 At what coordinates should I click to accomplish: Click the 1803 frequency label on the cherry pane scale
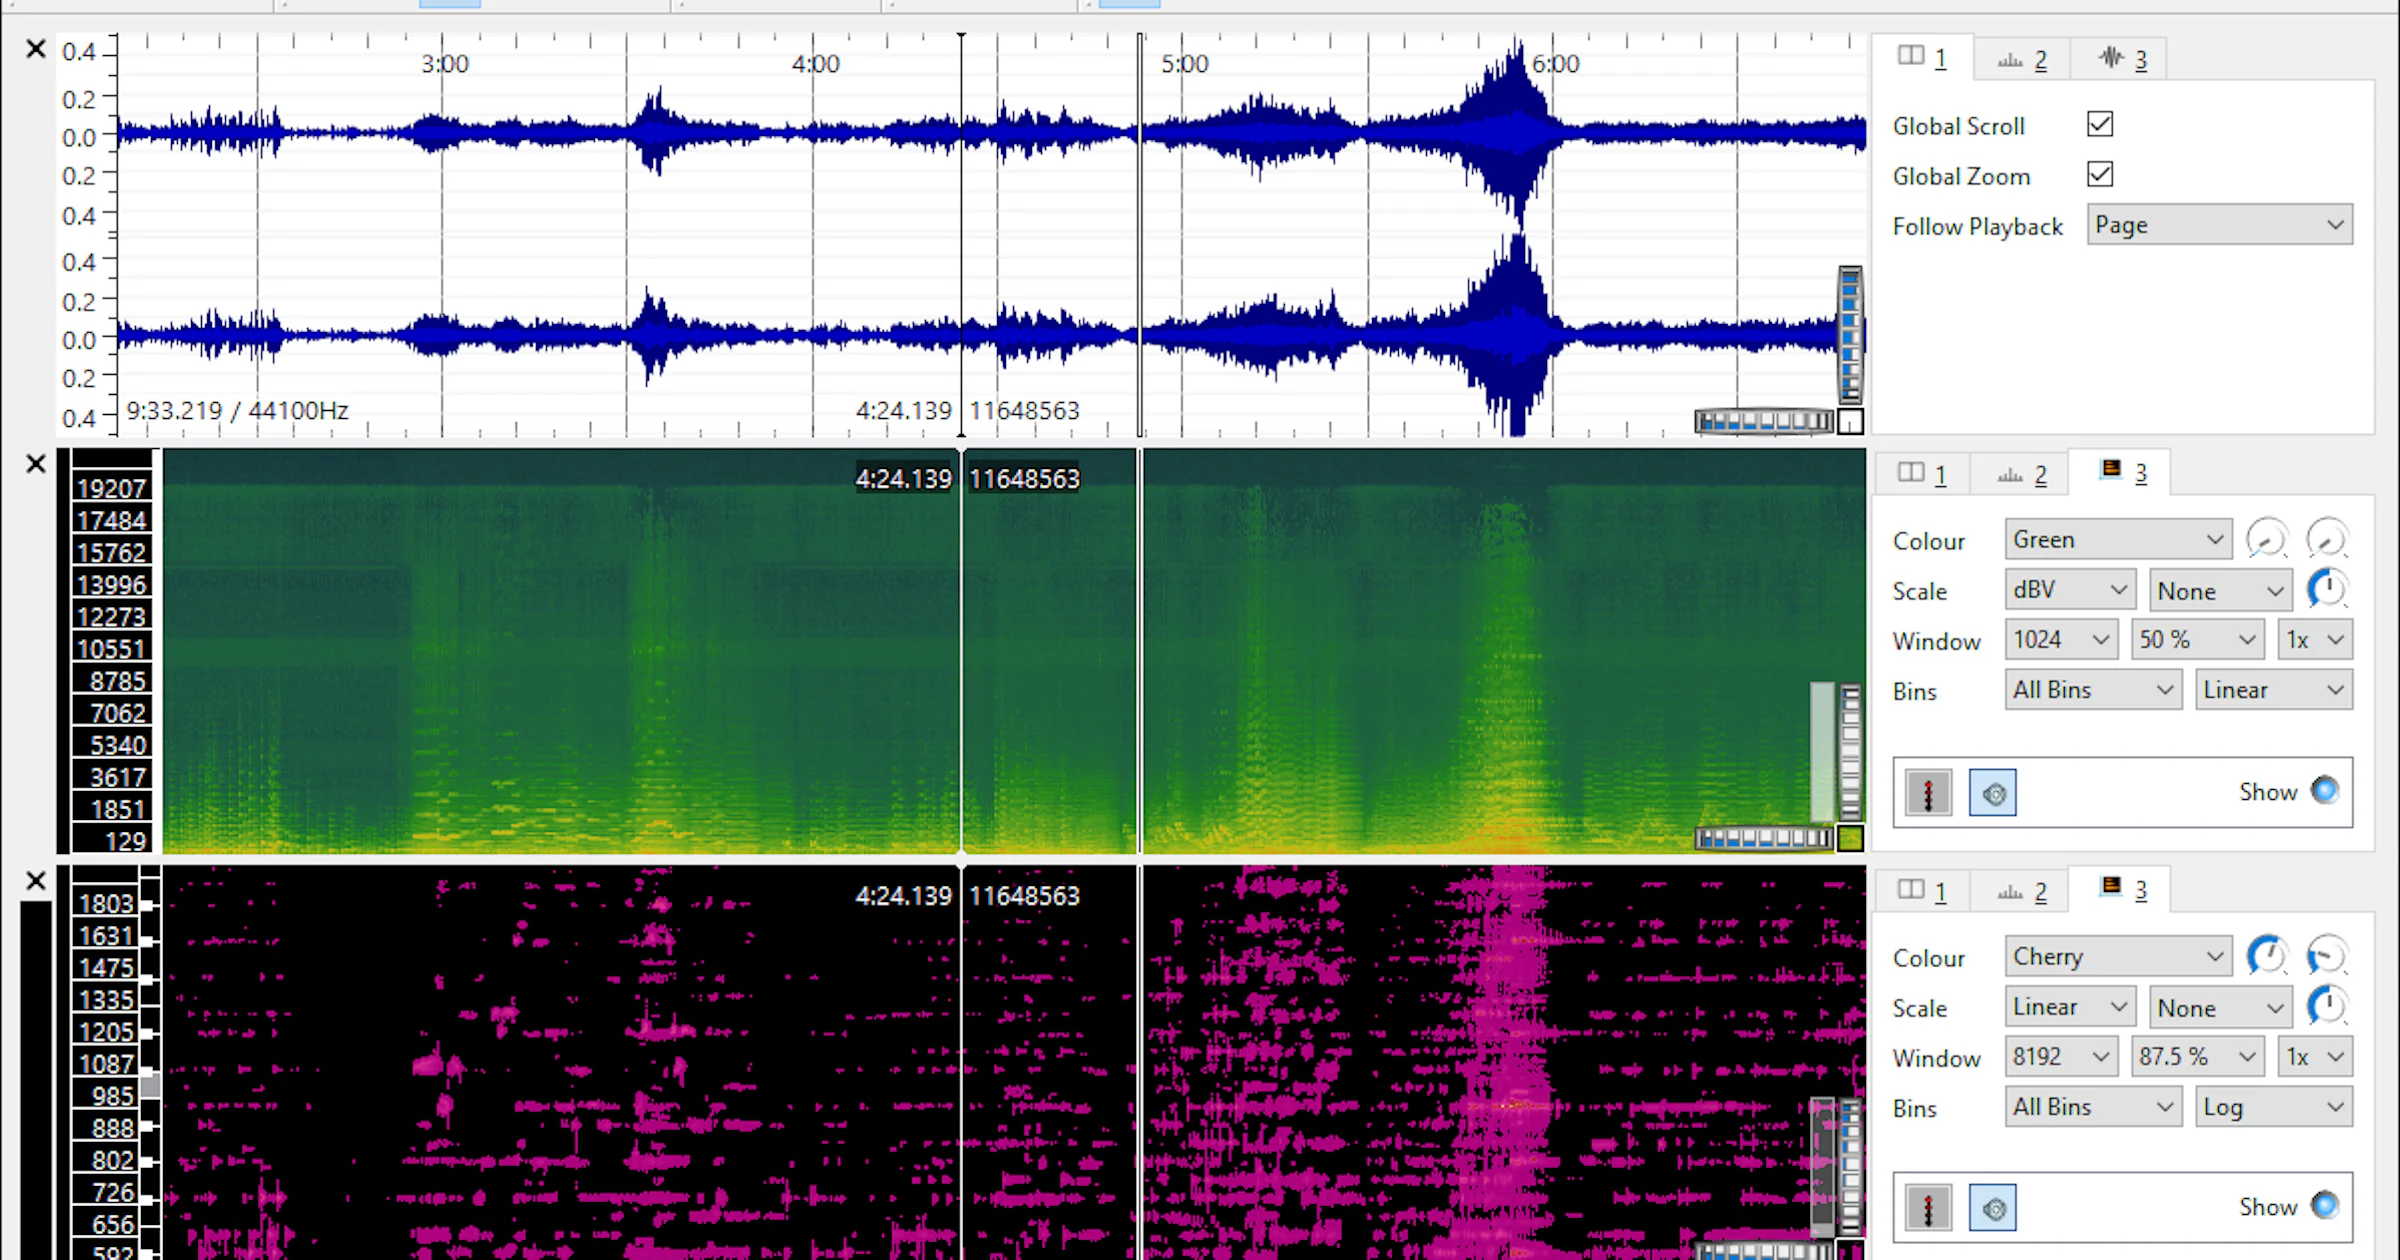coord(106,904)
